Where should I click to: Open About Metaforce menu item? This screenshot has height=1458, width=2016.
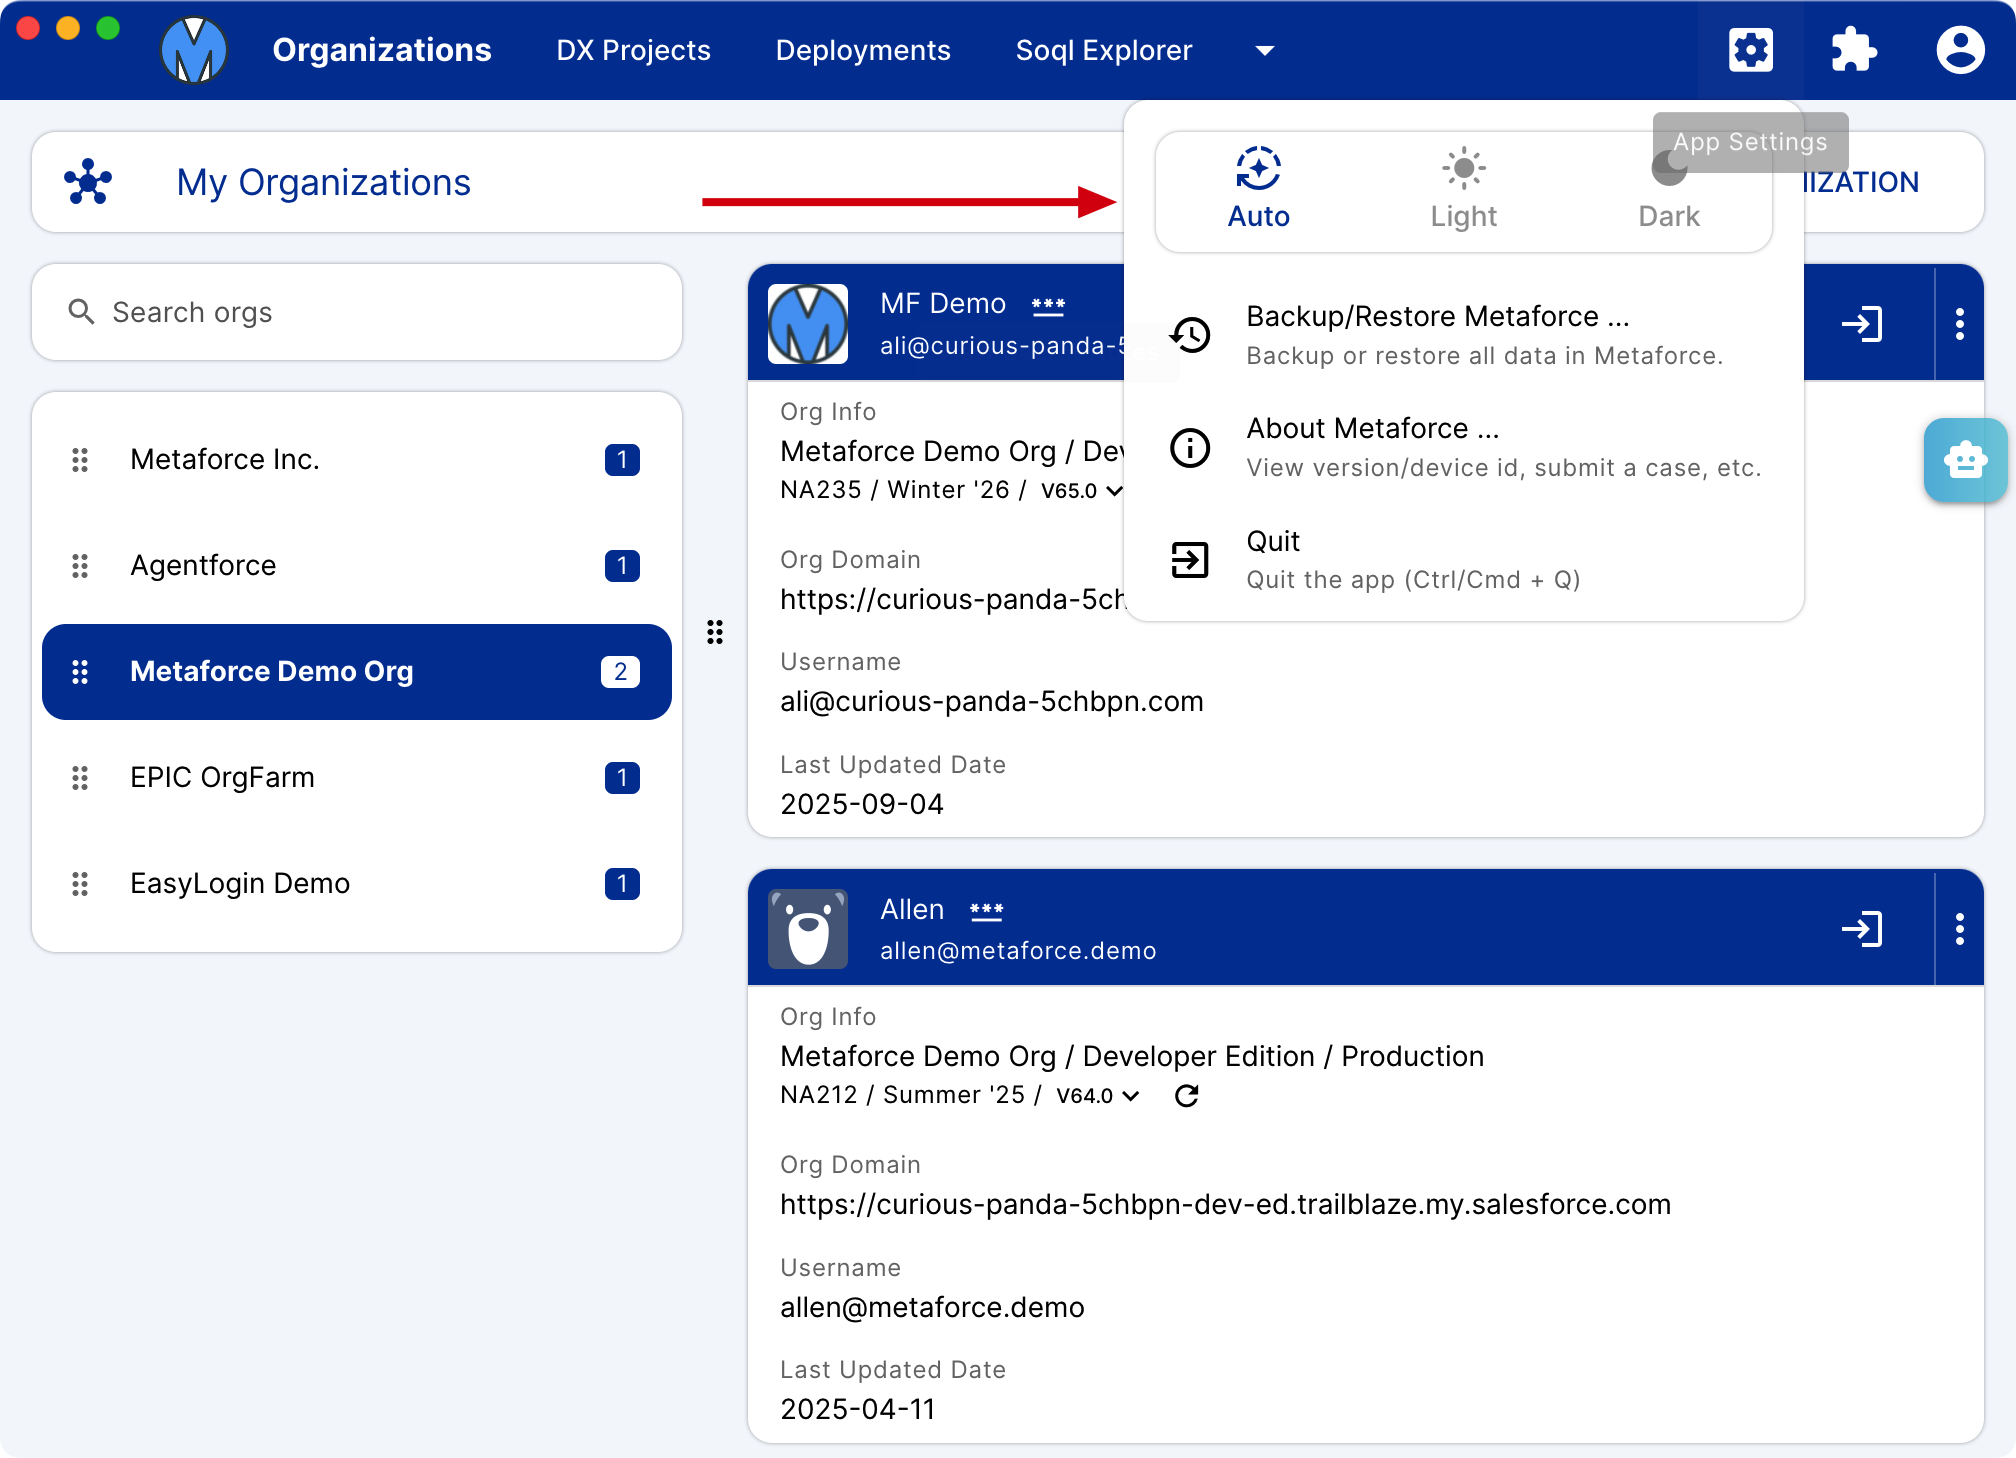[x=1464, y=447]
